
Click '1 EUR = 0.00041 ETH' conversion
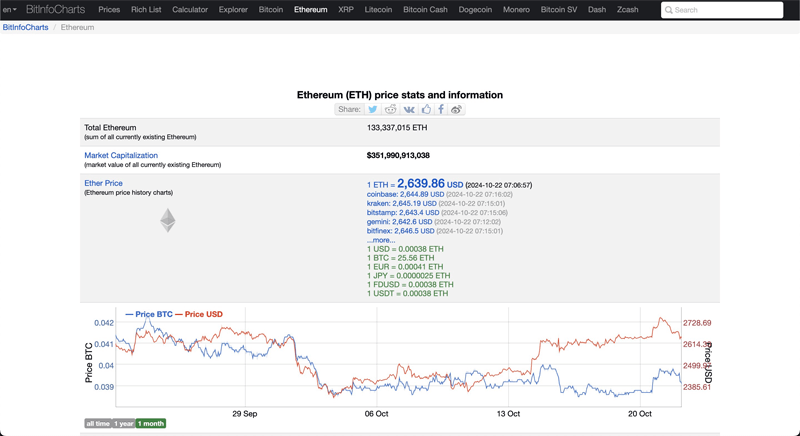click(x=405, y=267)
